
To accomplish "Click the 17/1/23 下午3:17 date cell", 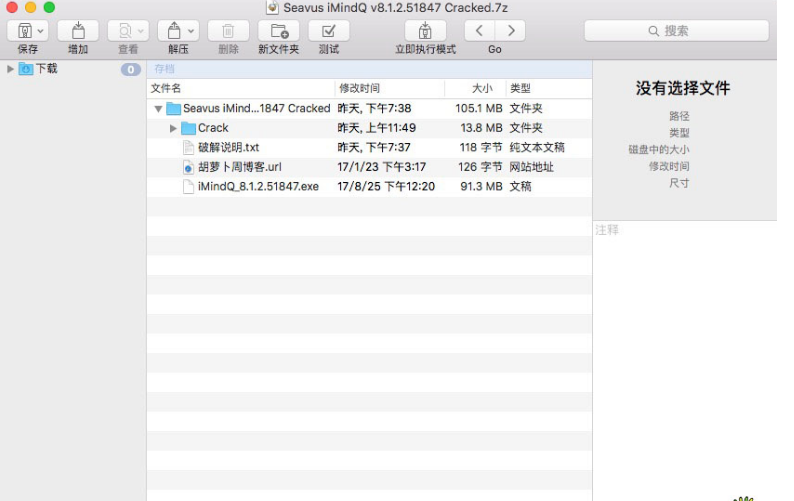I will [382, 167].
